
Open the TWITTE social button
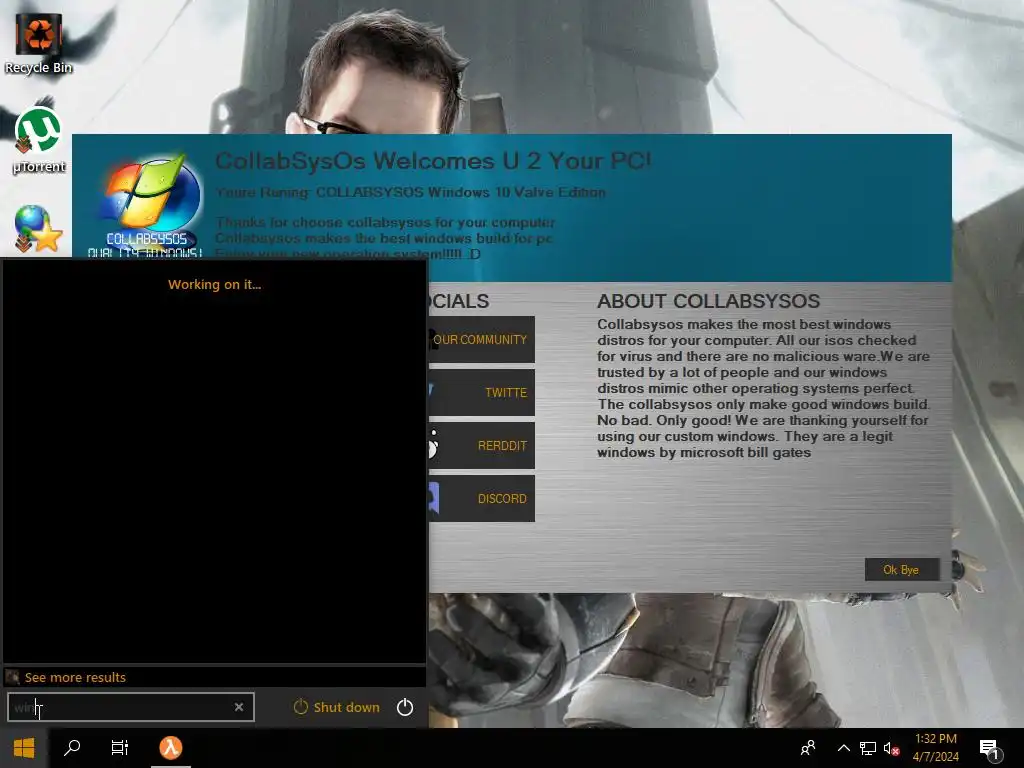pyautogui.click(x=481, y=392)
